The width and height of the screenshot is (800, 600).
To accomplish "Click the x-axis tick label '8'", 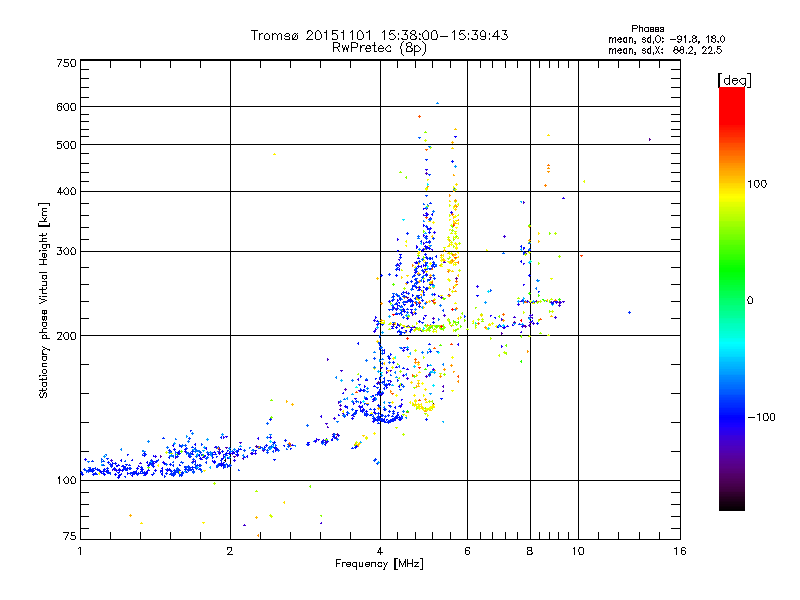I will (x=530, y=551).
